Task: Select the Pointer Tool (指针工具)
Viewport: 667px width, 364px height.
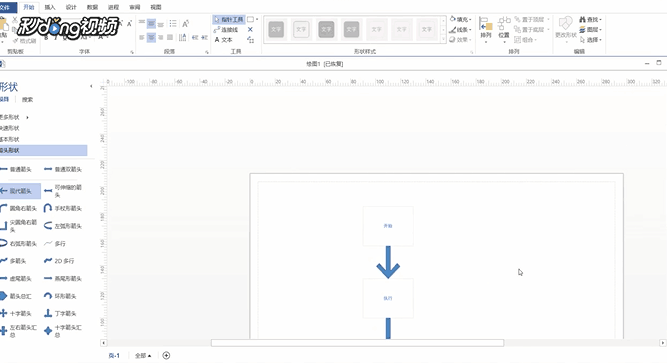Action: coord(229,20)
